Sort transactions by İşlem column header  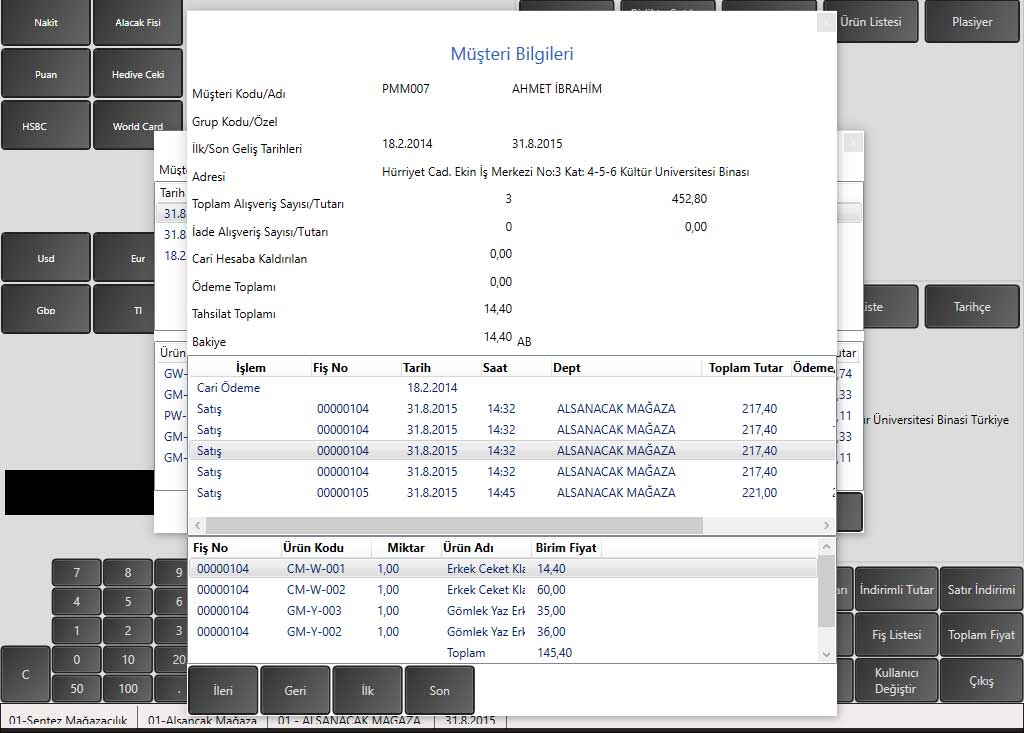pos(250,368)
